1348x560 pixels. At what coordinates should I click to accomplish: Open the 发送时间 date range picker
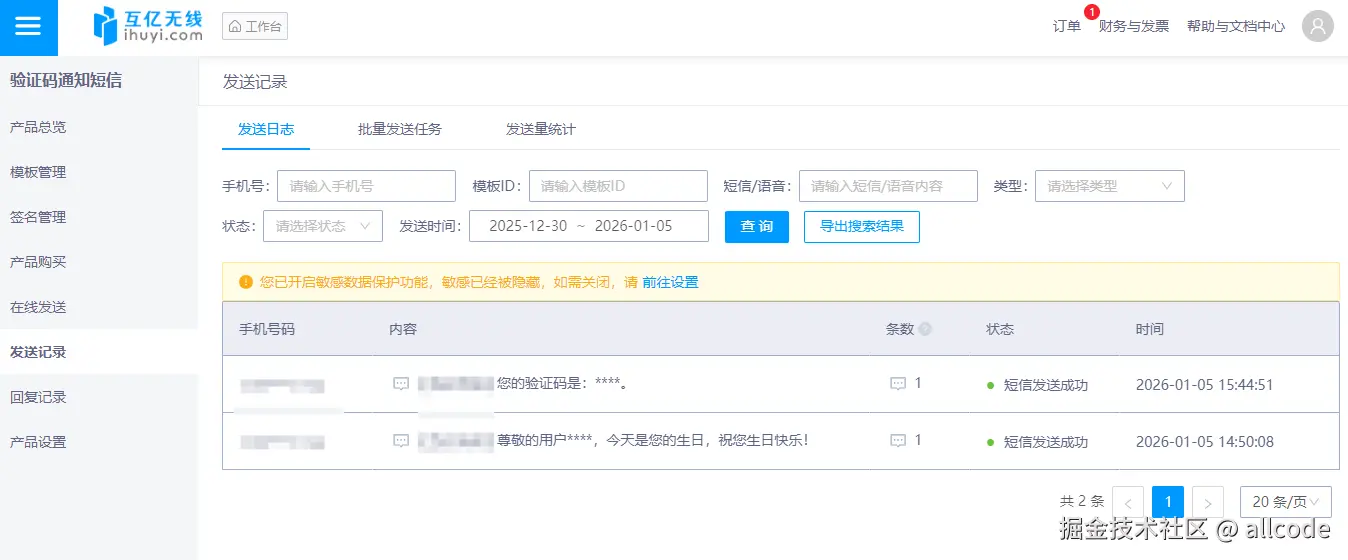tap(589, 226)
